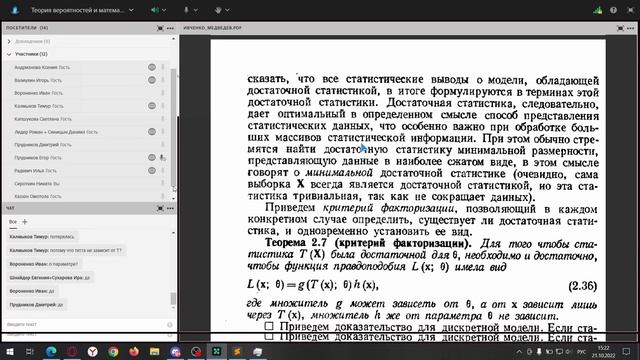Click the attendees list scroll-down arrow

coord(173,198)
